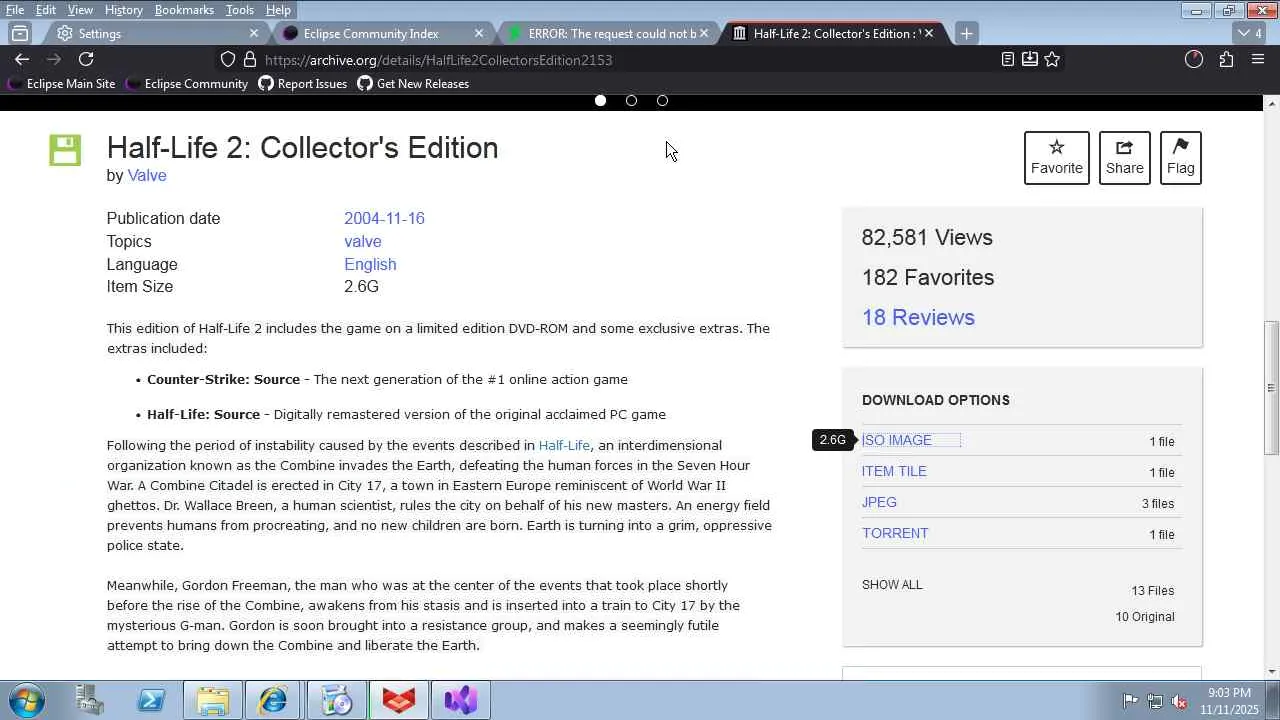Open the red fox taskbar application

point(399,701)
